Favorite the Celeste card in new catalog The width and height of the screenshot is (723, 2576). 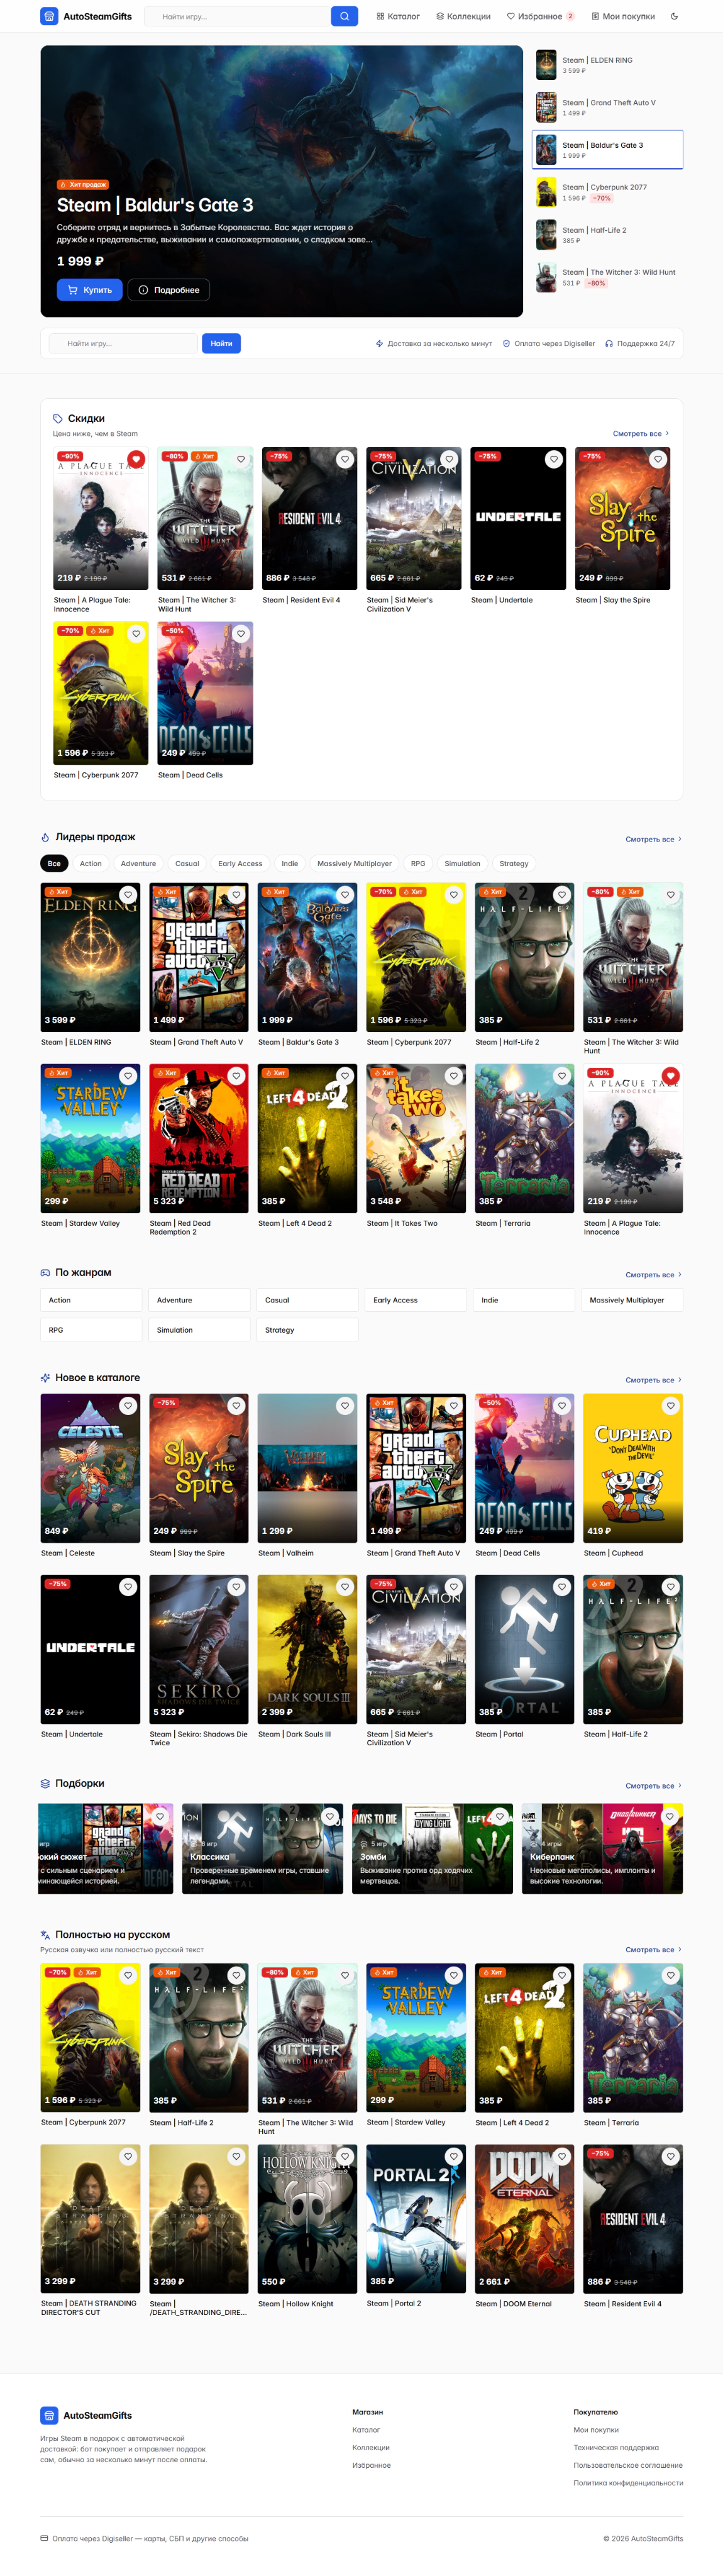128,1406
